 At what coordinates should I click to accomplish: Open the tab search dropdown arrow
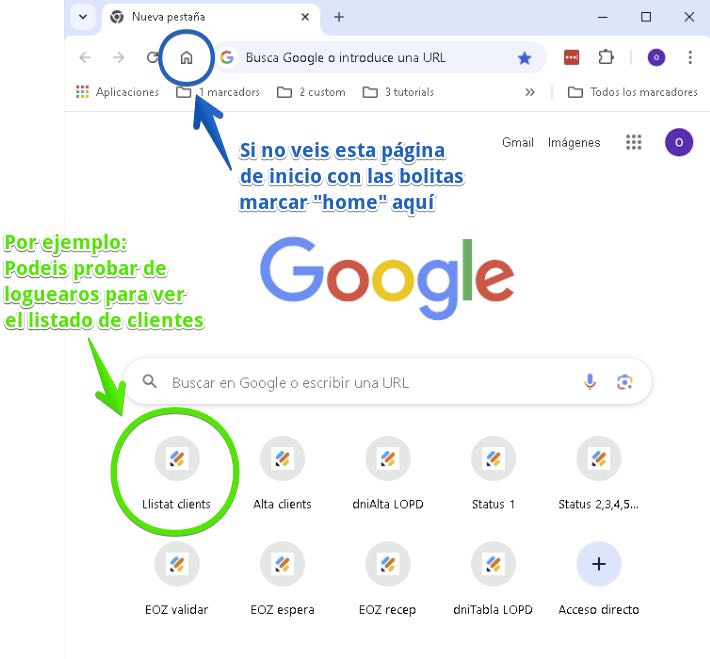click(83, 17)
